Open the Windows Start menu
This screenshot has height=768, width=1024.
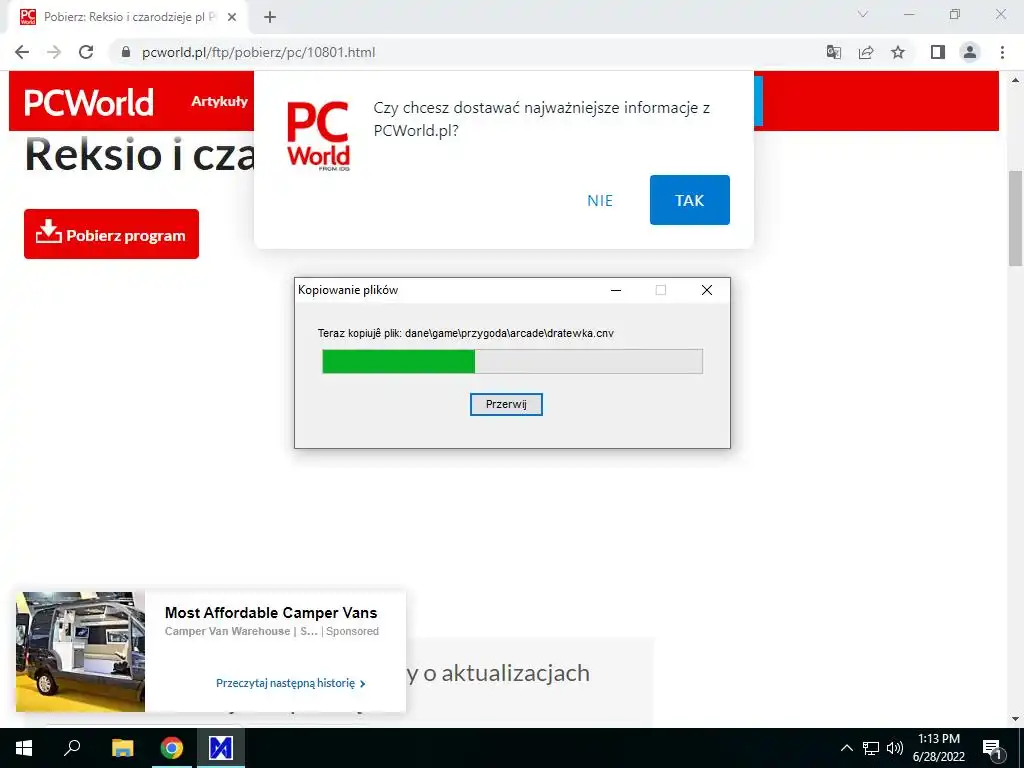(x=24, y=748)
